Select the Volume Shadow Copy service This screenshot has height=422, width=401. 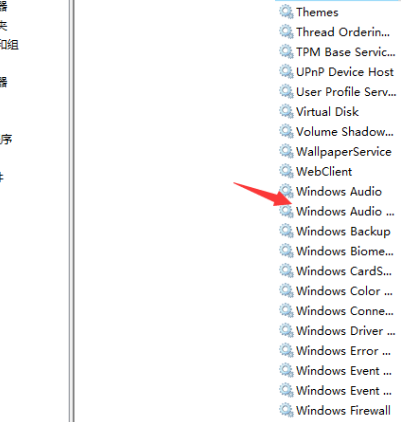click(x=345, y=132)
